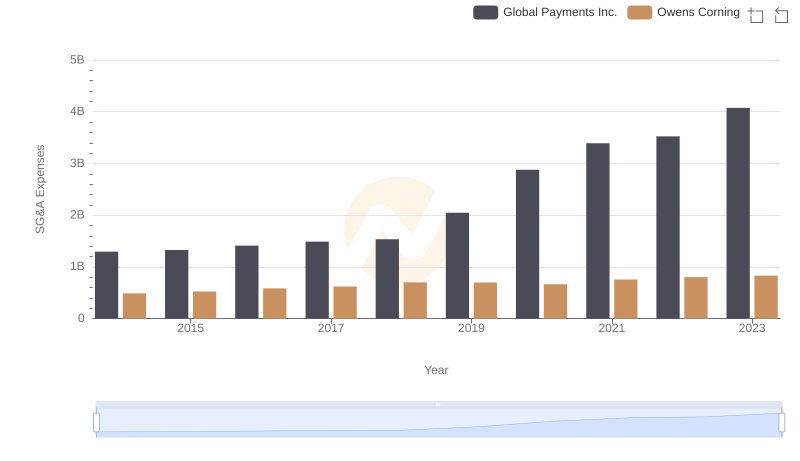Click the y-axis label 4B
The width and height of the screenshot is (800, 461).
(x=77, y=111)
